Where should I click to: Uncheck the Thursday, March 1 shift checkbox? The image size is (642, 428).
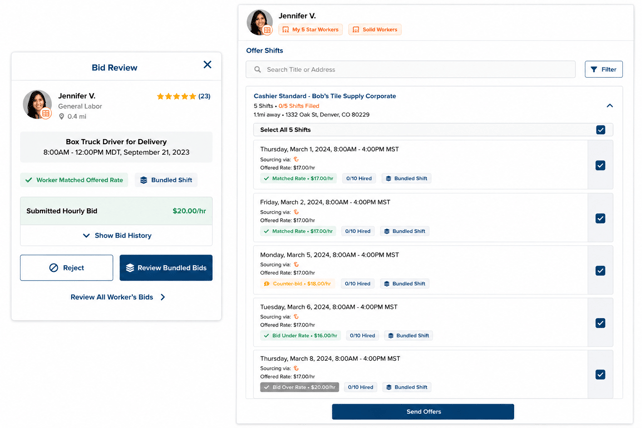click(x=600, y=165)
